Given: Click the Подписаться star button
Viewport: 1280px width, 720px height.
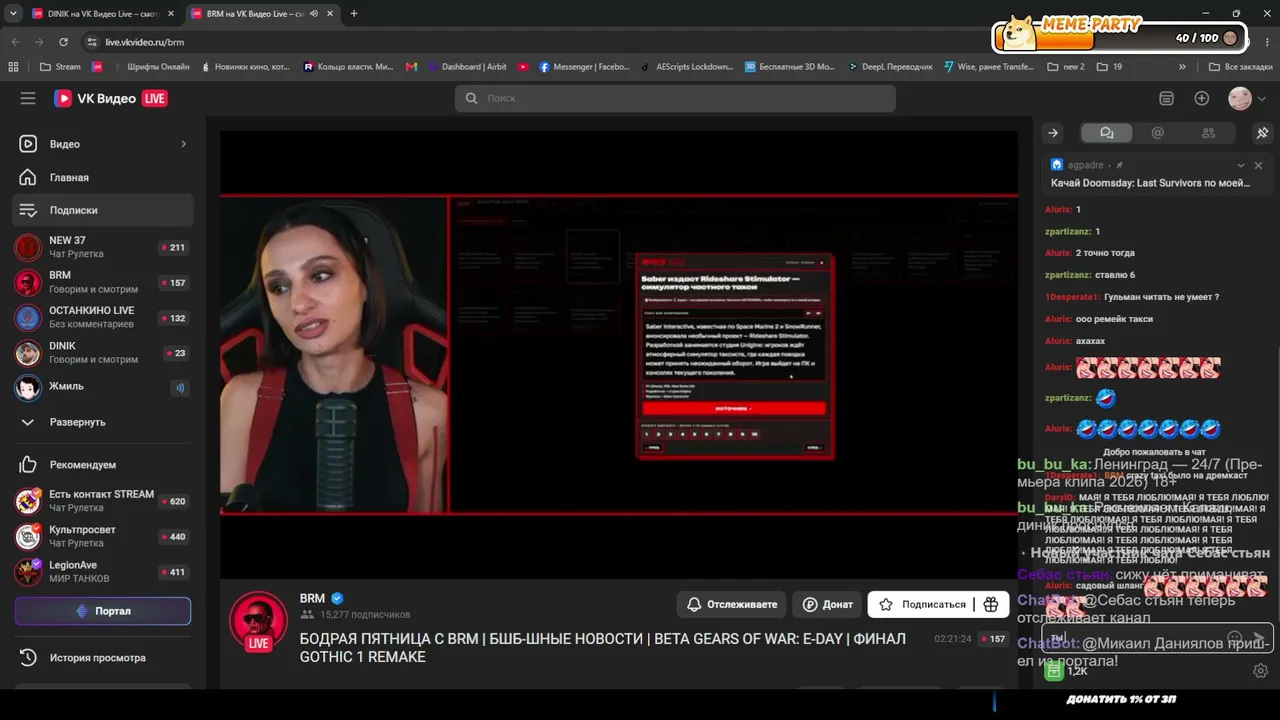Looking at the screenshot, I should (921, 604).
